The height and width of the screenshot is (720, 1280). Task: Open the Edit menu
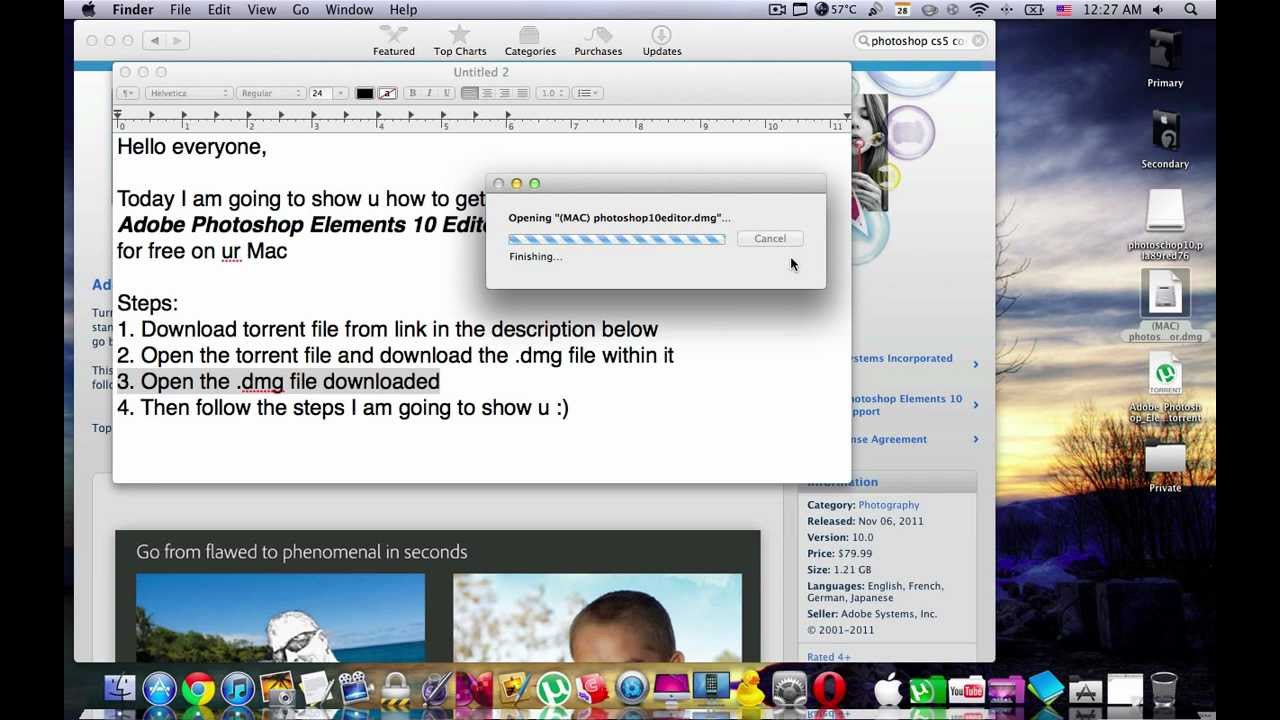tap(219, 10)
